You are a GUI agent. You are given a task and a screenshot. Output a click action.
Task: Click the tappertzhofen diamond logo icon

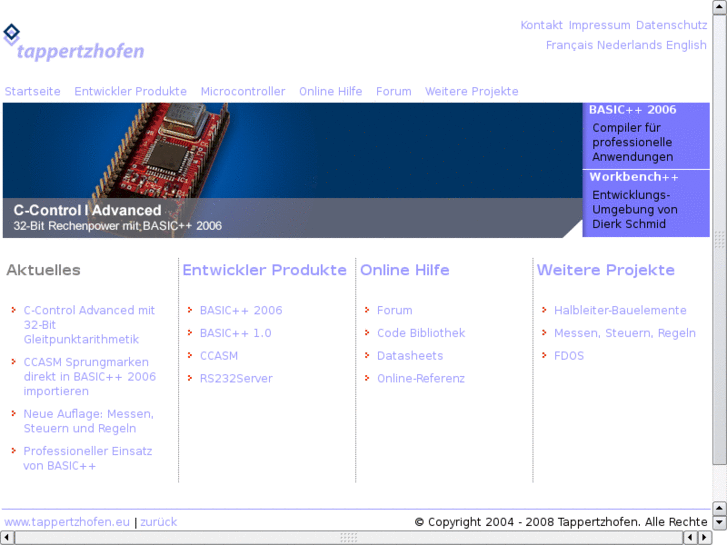click(x=11, y=34)
